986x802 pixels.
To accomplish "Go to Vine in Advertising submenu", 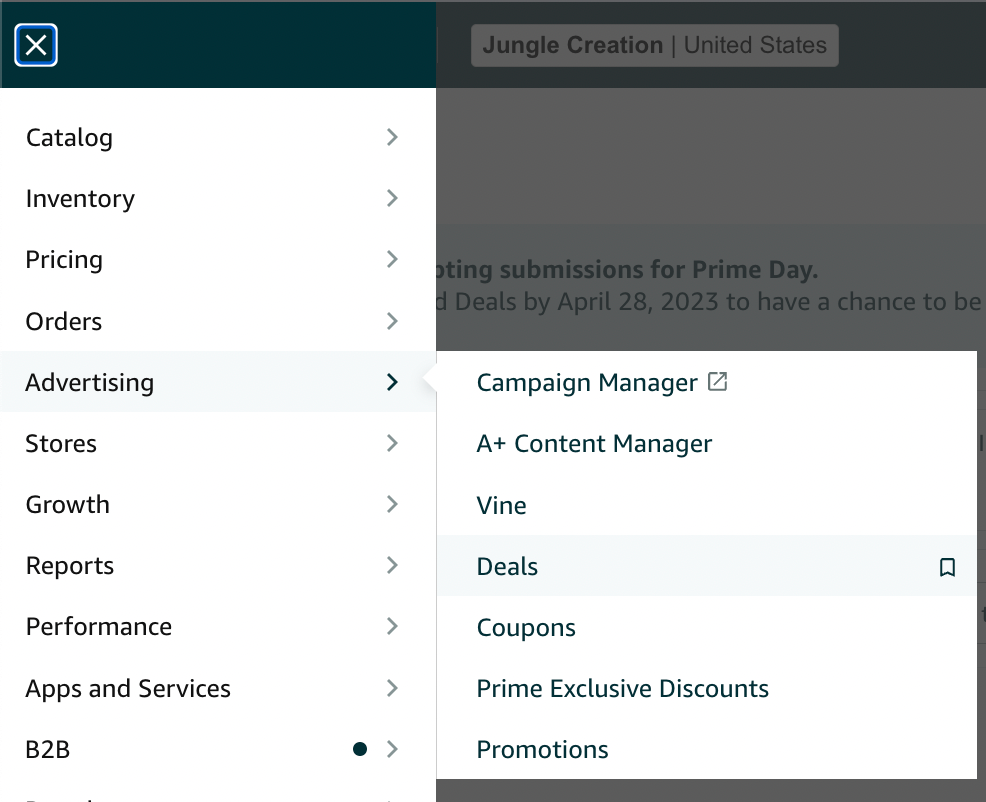I will 501,505.
